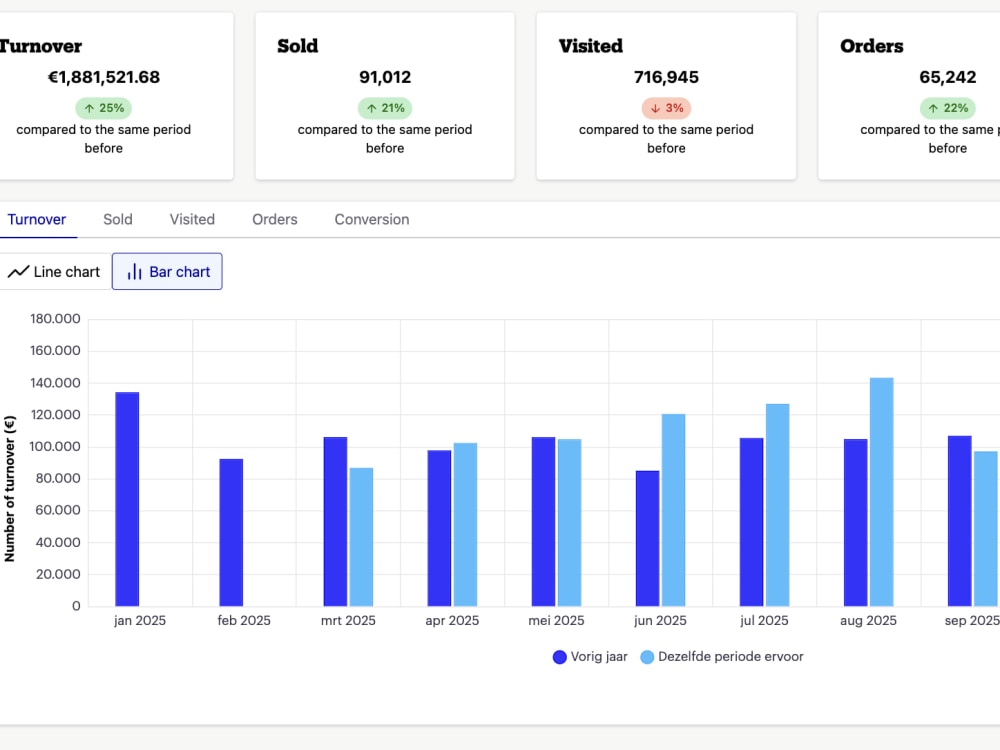Click the Sold card heading

pyautogui.click(x=298, y=46)
